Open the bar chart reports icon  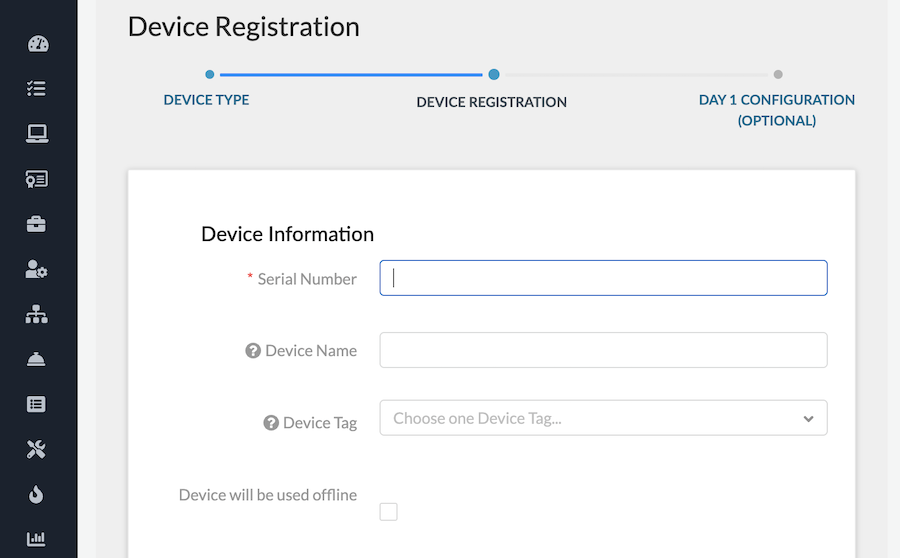coord(36,538)
